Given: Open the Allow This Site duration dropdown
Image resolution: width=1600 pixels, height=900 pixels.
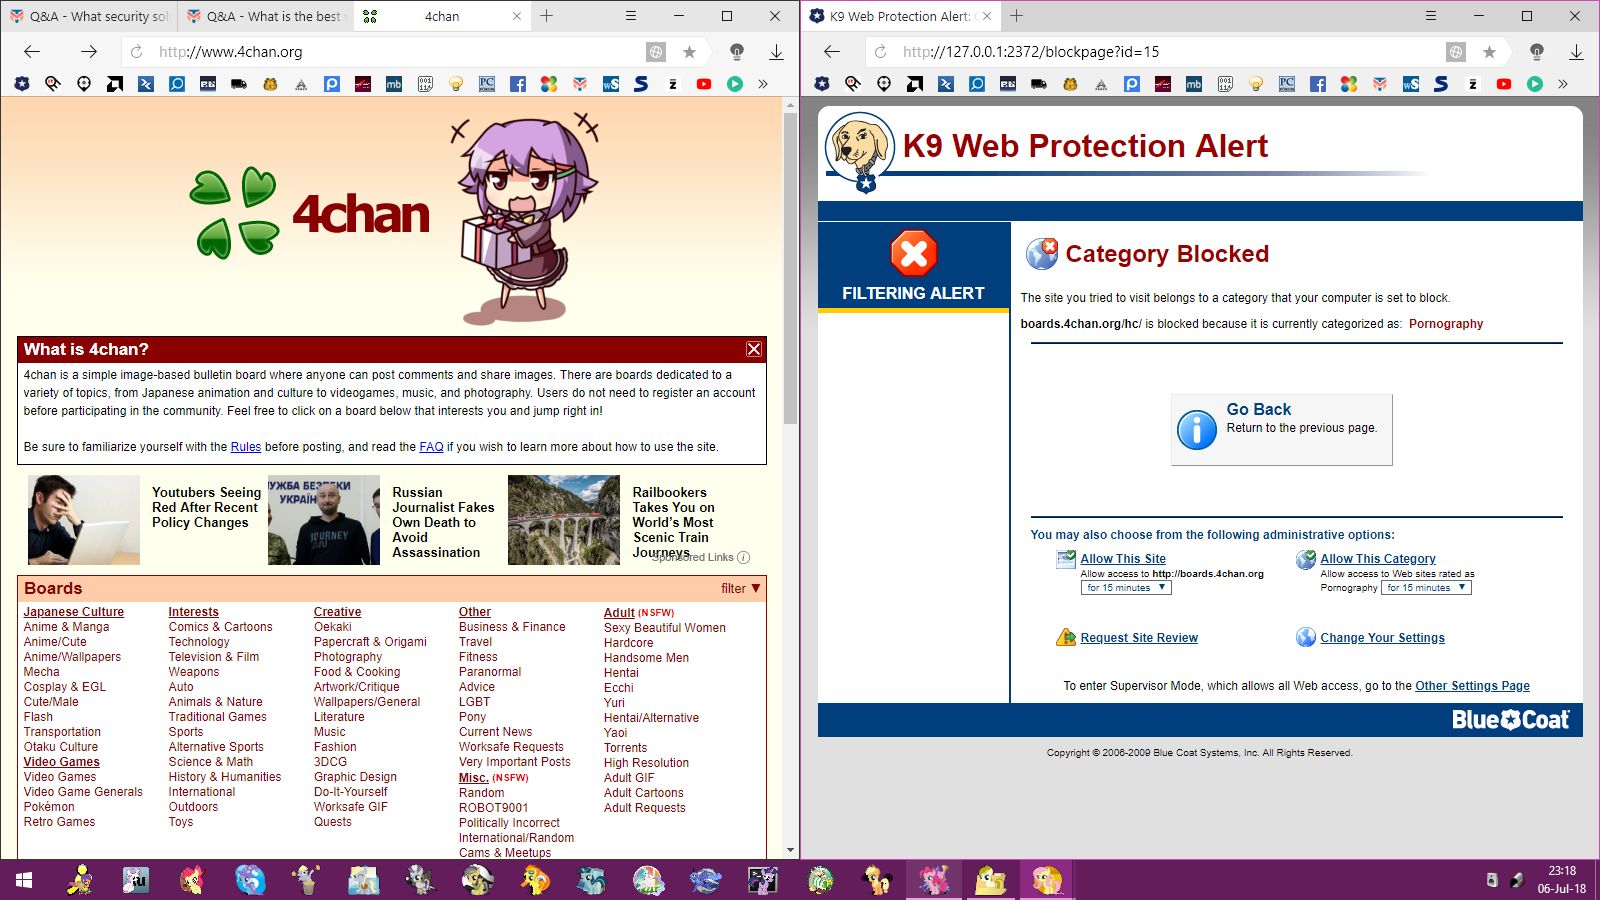Looking at the screenshot, I should (1125, 588).
